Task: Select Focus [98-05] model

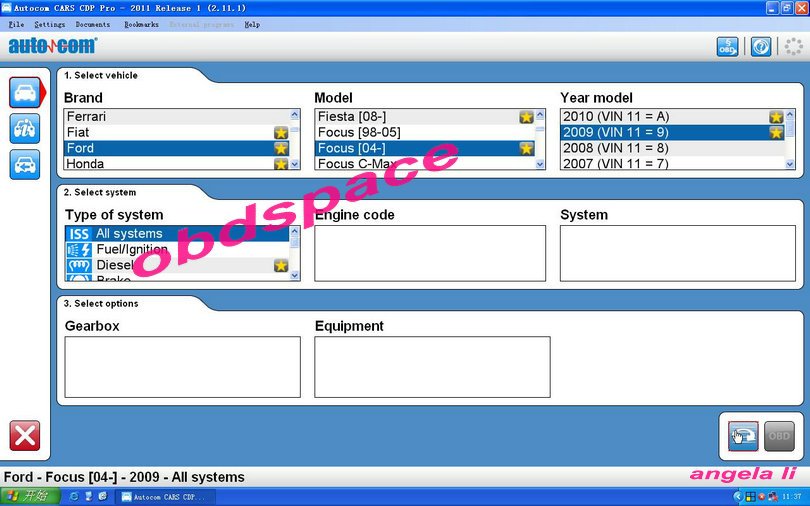Action: (x=424, y=133)
